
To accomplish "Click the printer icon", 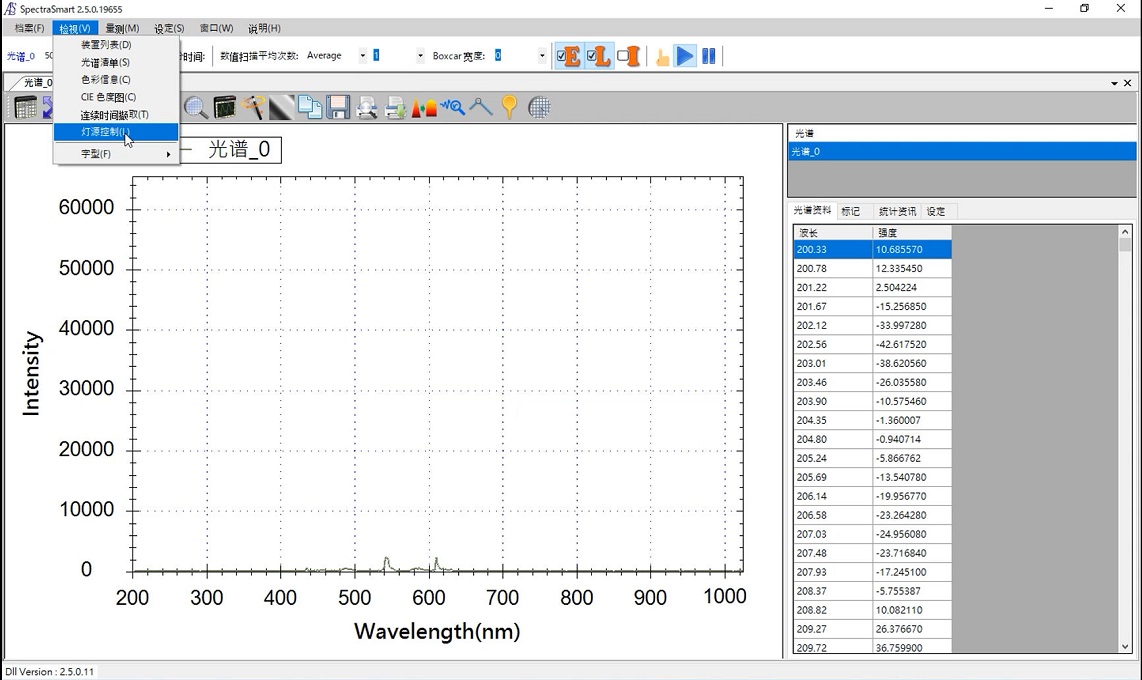I will (x=395, y=108).
